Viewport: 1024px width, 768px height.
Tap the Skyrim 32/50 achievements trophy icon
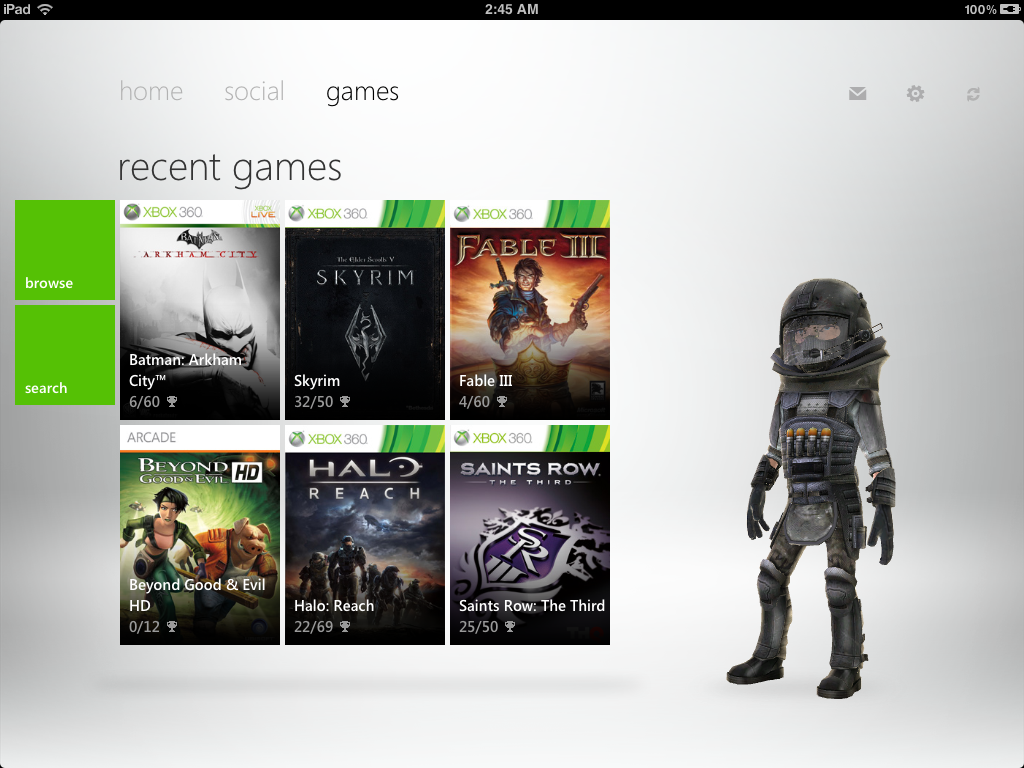click(x=345, y=402)
